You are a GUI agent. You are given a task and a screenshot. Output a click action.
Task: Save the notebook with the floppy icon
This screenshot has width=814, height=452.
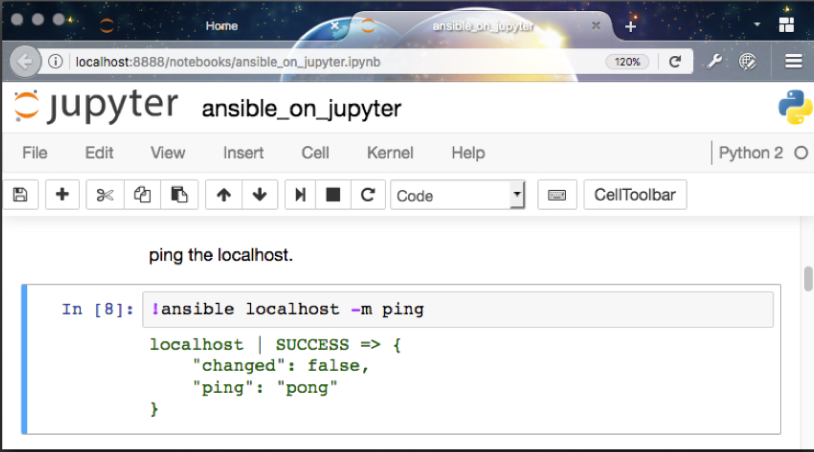tap(20, 195)
